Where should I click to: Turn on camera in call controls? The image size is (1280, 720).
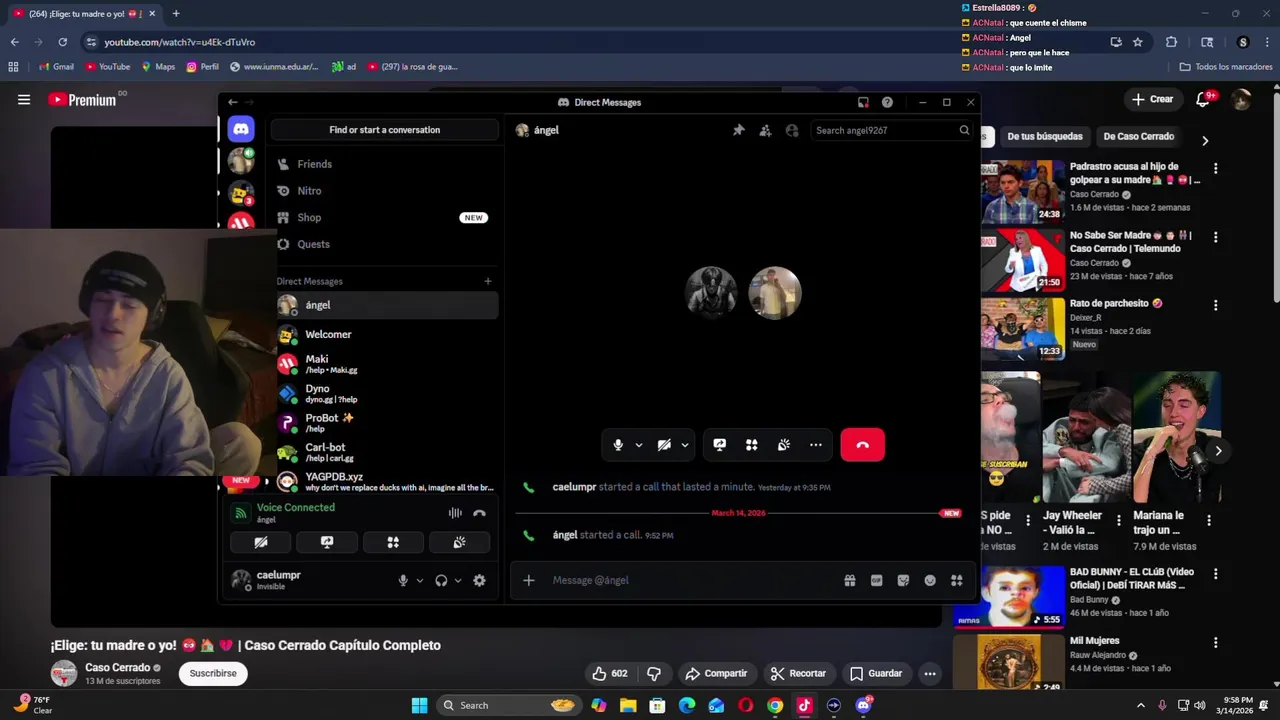(664, 445)
